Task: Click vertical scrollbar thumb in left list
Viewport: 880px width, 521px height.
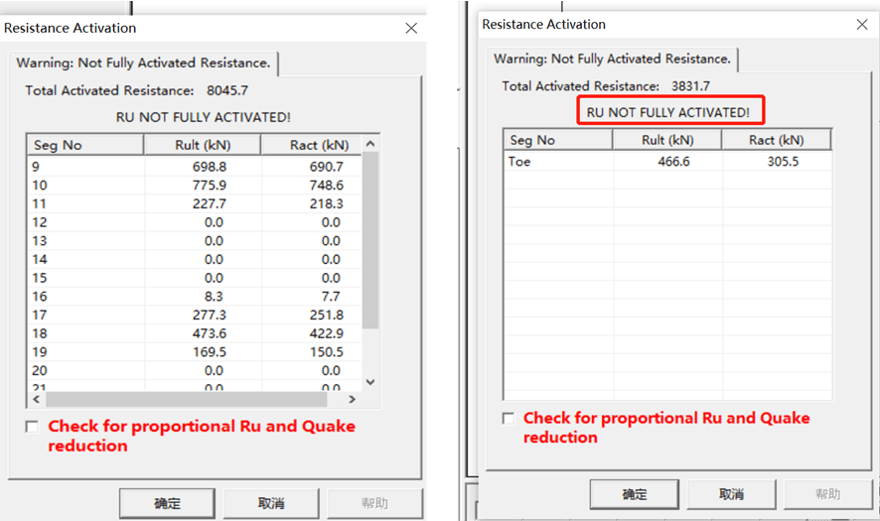Action: pyautogui.click(x=370, y=240)
